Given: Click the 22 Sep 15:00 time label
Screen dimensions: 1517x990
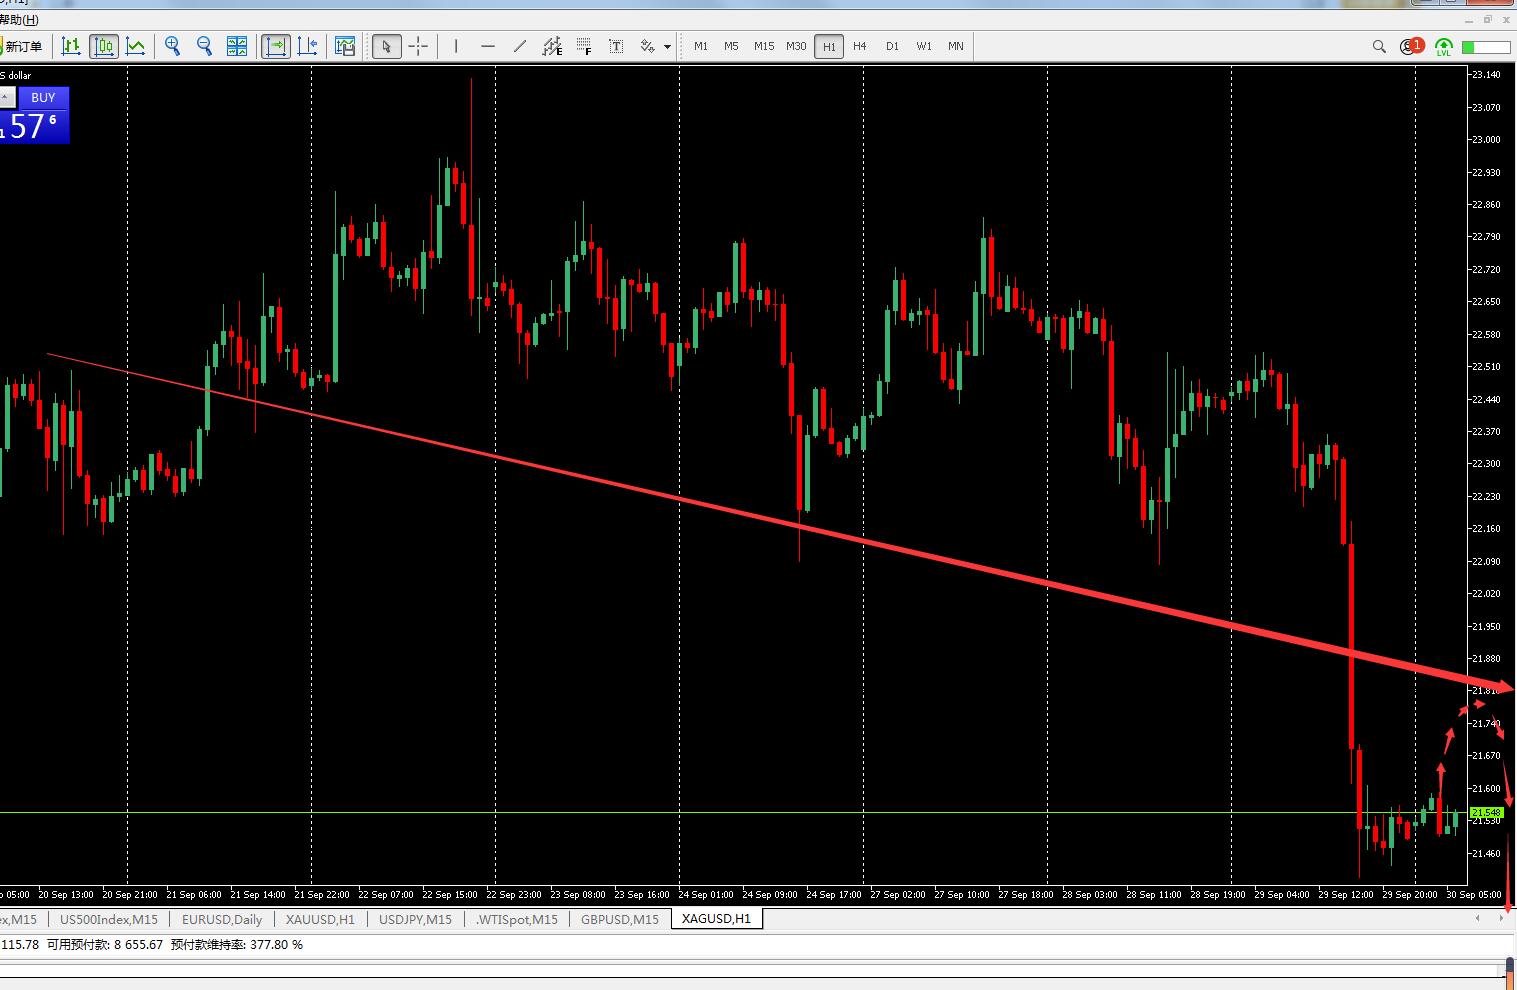Looking at the screenshot, I should pyautogui.click(x=450, y=895).
